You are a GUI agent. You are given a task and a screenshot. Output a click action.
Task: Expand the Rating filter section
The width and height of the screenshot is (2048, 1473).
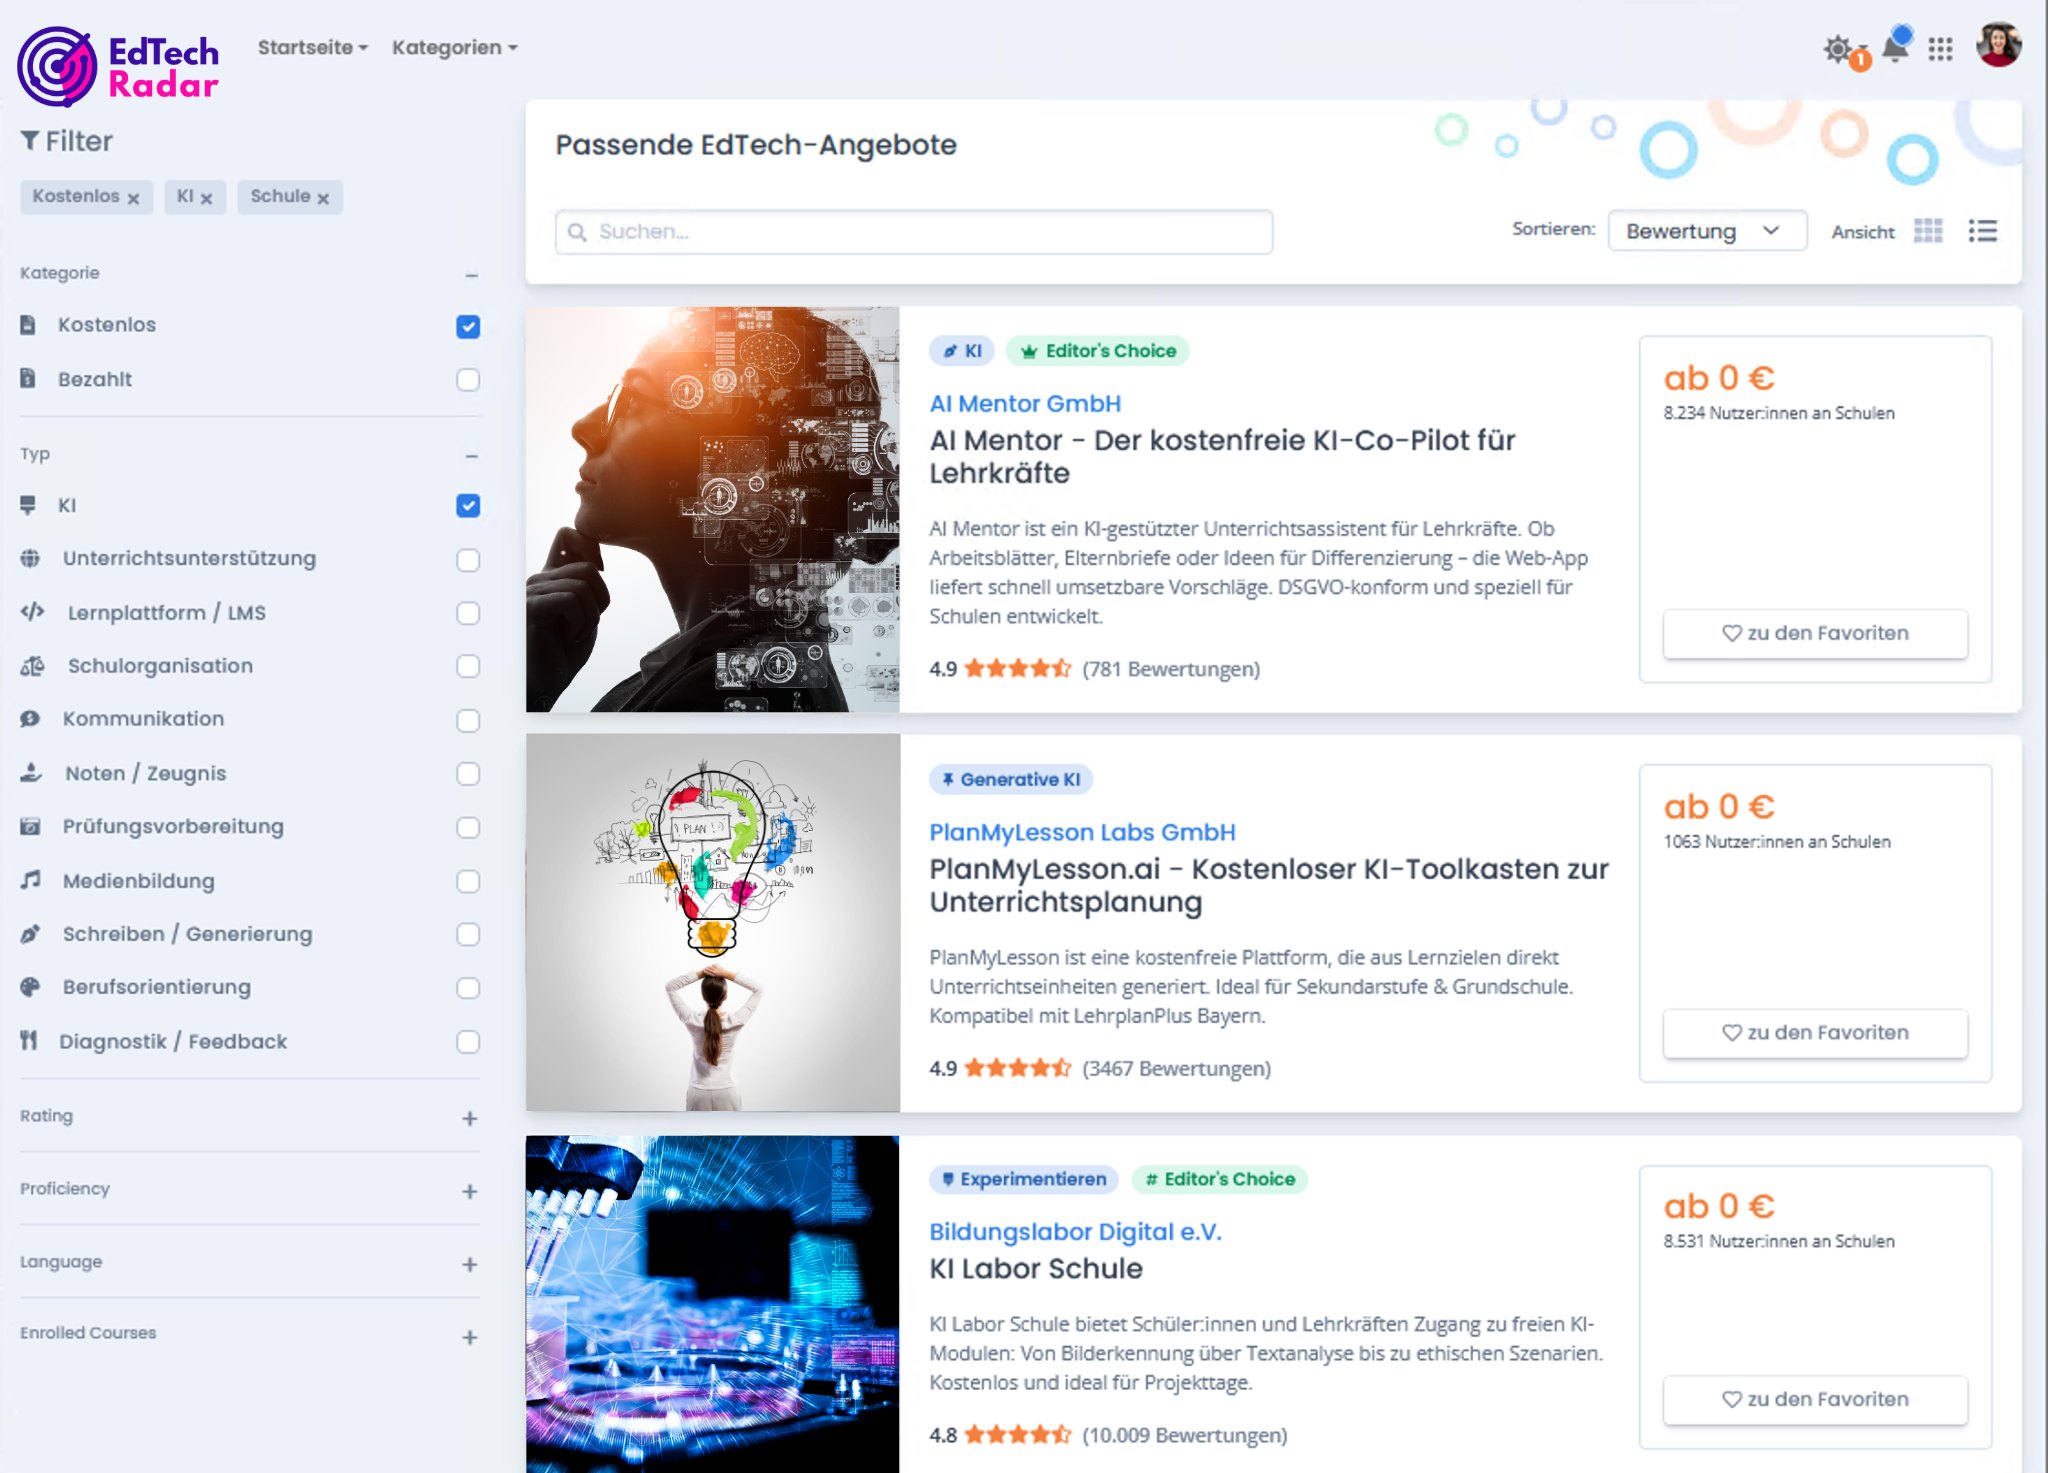pyautogui.click(x=470, y=1118)
